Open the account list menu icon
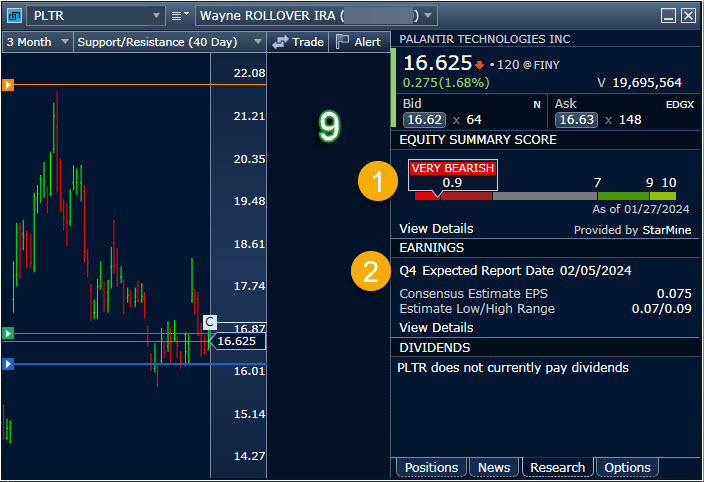 180,16
